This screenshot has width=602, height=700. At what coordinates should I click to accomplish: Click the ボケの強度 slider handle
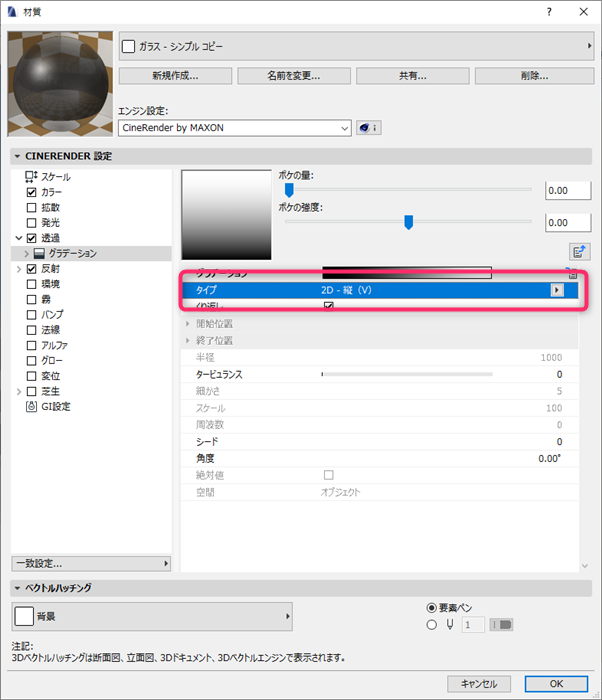(408, 222)
